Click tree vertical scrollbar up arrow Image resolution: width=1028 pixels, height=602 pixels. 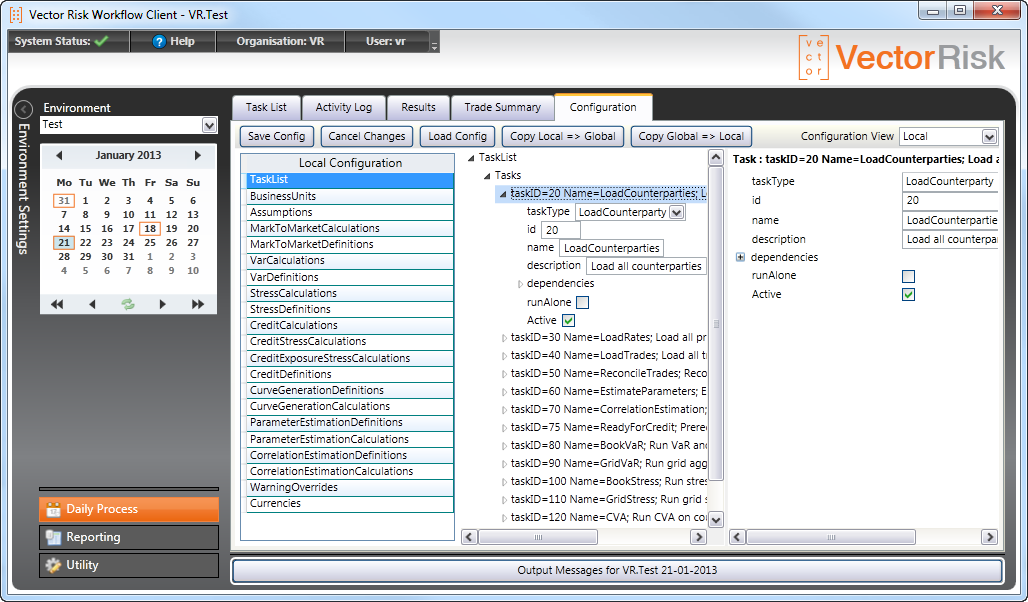[716, 157]
